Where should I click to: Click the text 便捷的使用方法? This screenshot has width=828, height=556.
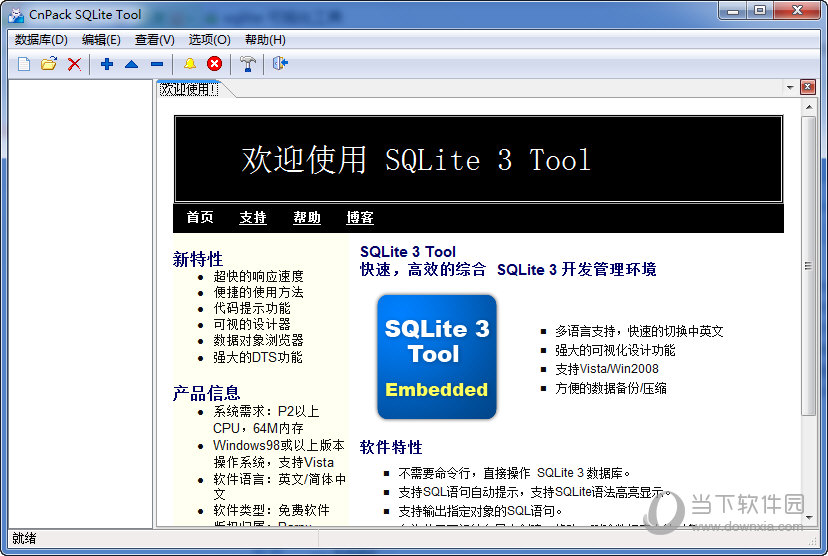pos(258,292)
